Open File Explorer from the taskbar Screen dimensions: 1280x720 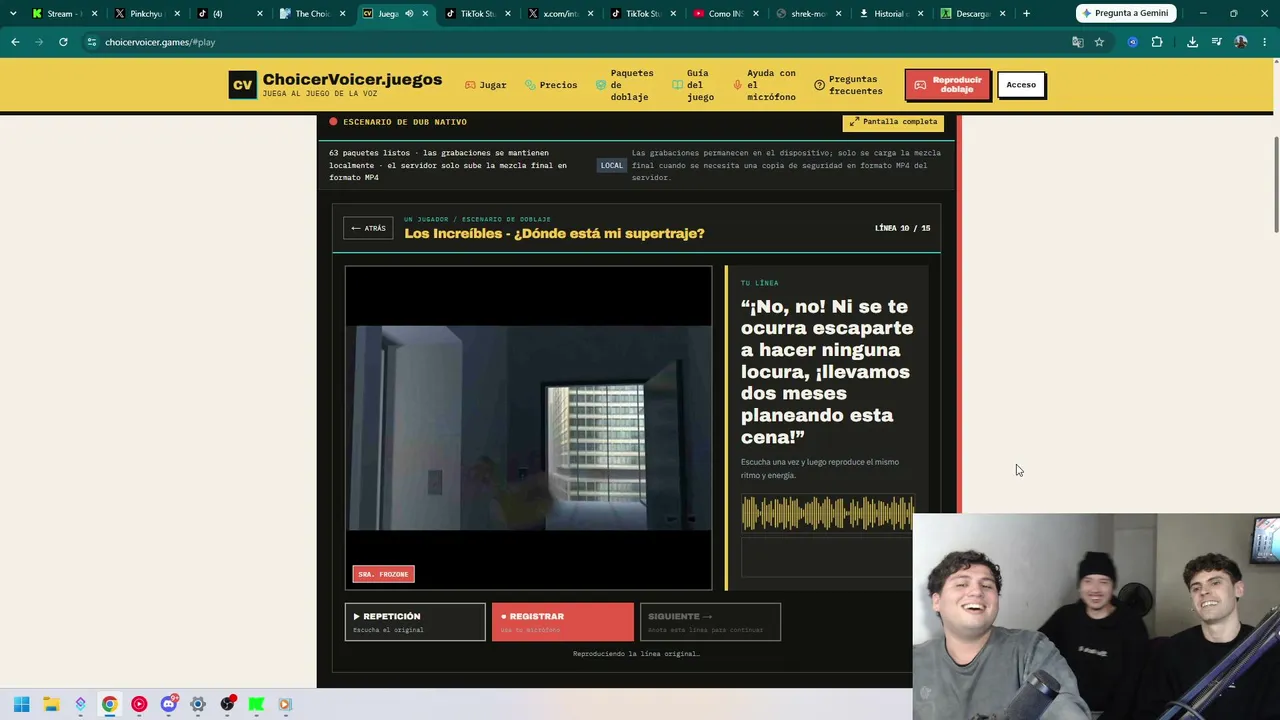(x=51, y=704)
